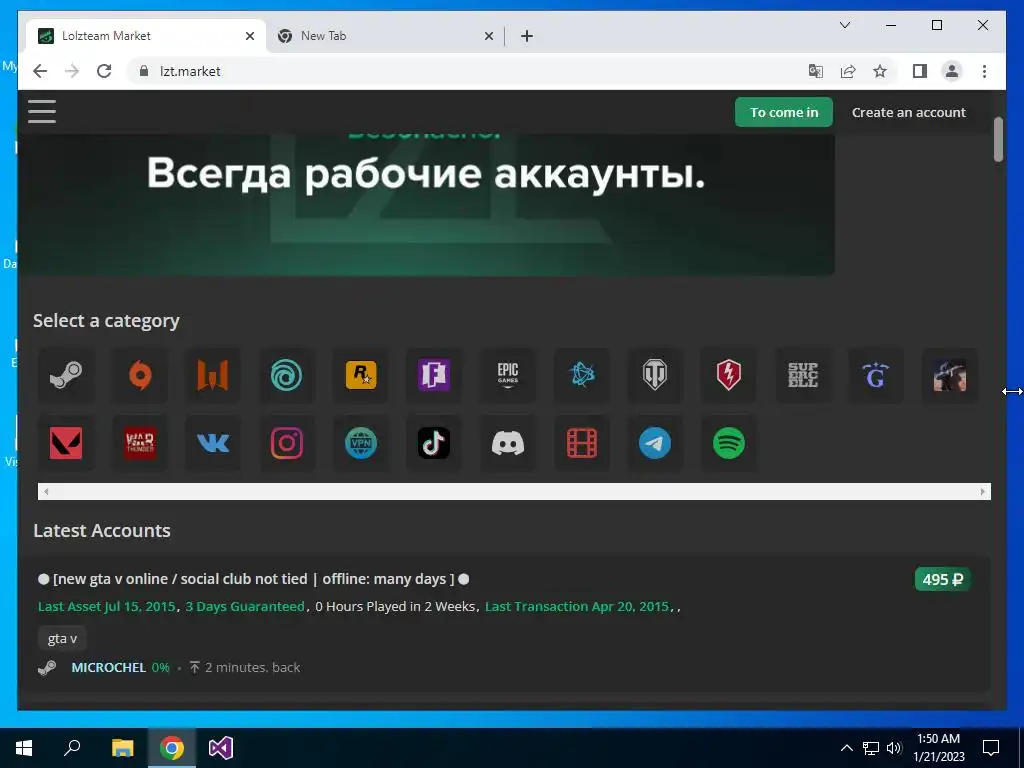The width and height of the screenshot is (1024, 768).
Task: Click Last Asset Jul 15, 2015 text
Action: point(106,607)
